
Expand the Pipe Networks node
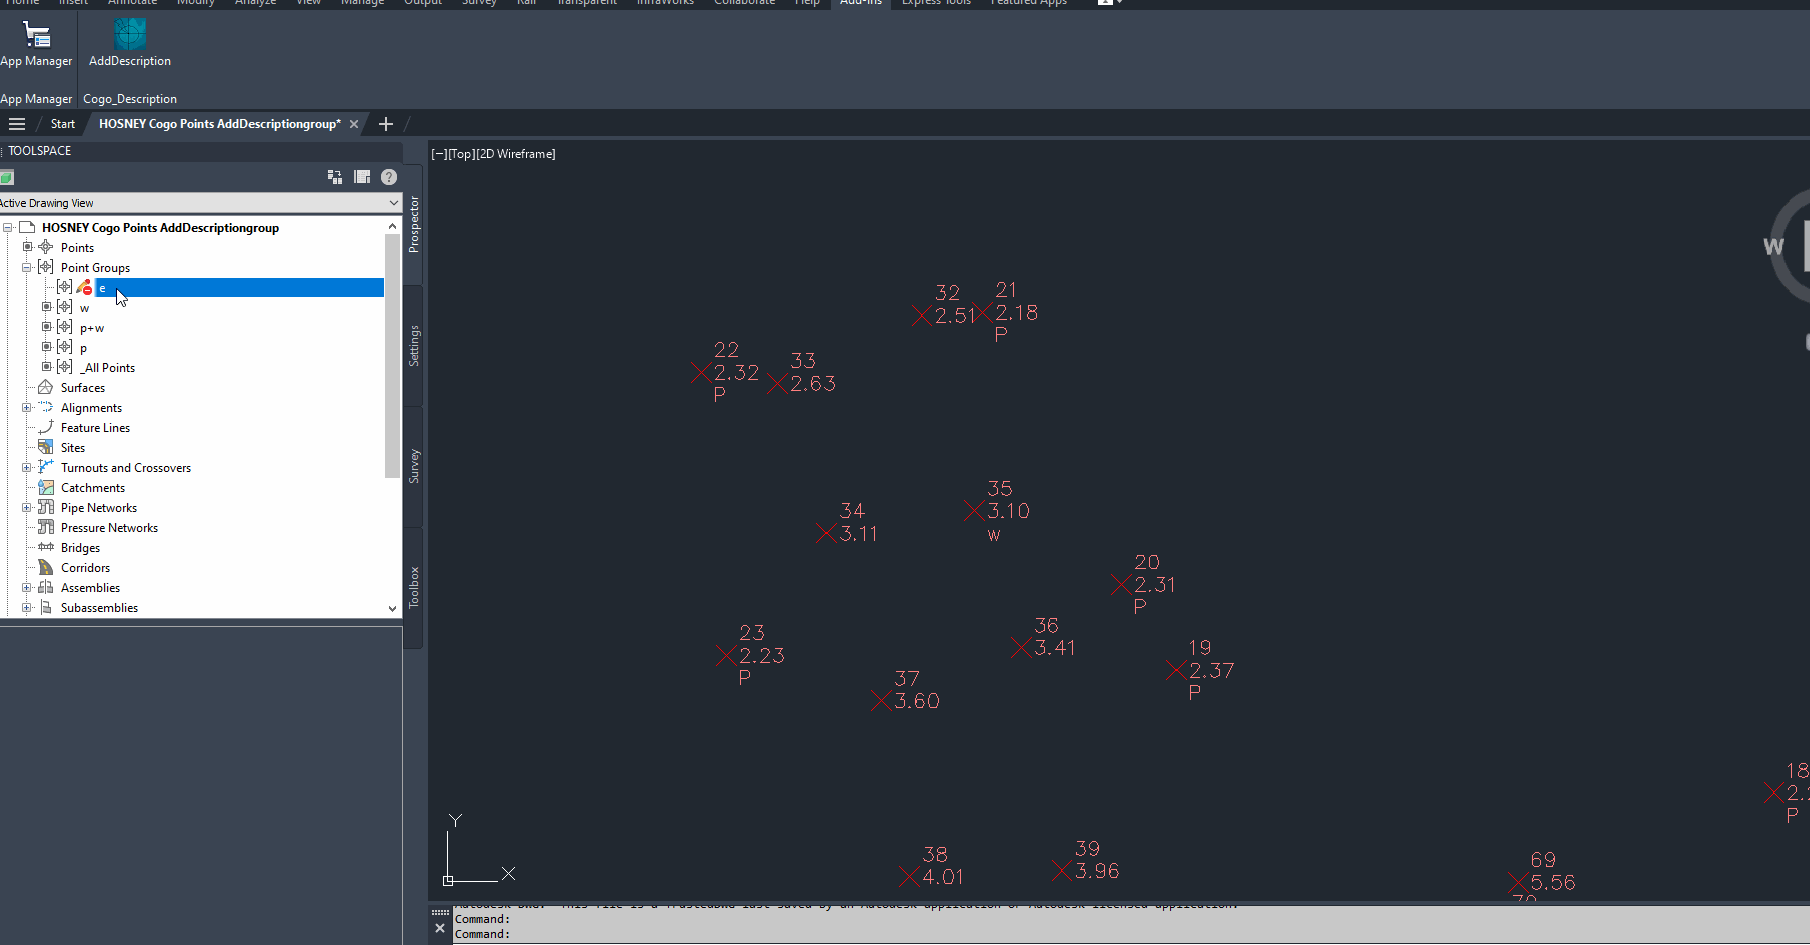pyautogui.click(x=27, y=507)
